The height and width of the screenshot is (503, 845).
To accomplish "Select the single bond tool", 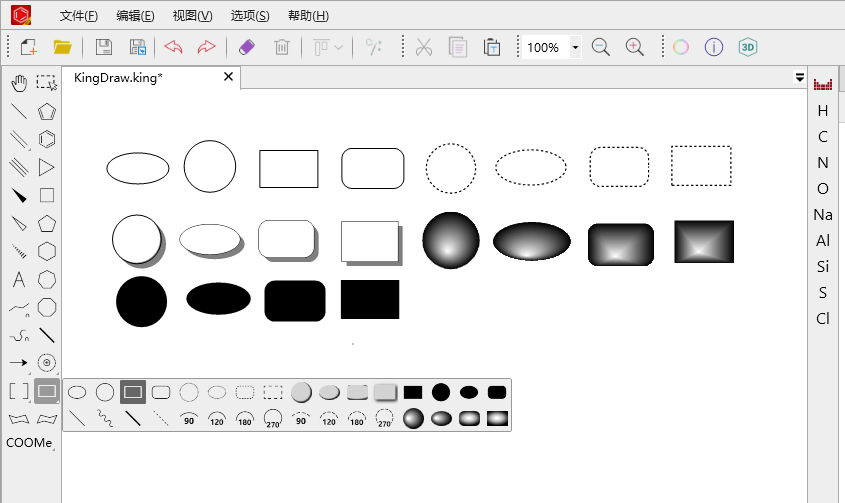I will 19,111.
